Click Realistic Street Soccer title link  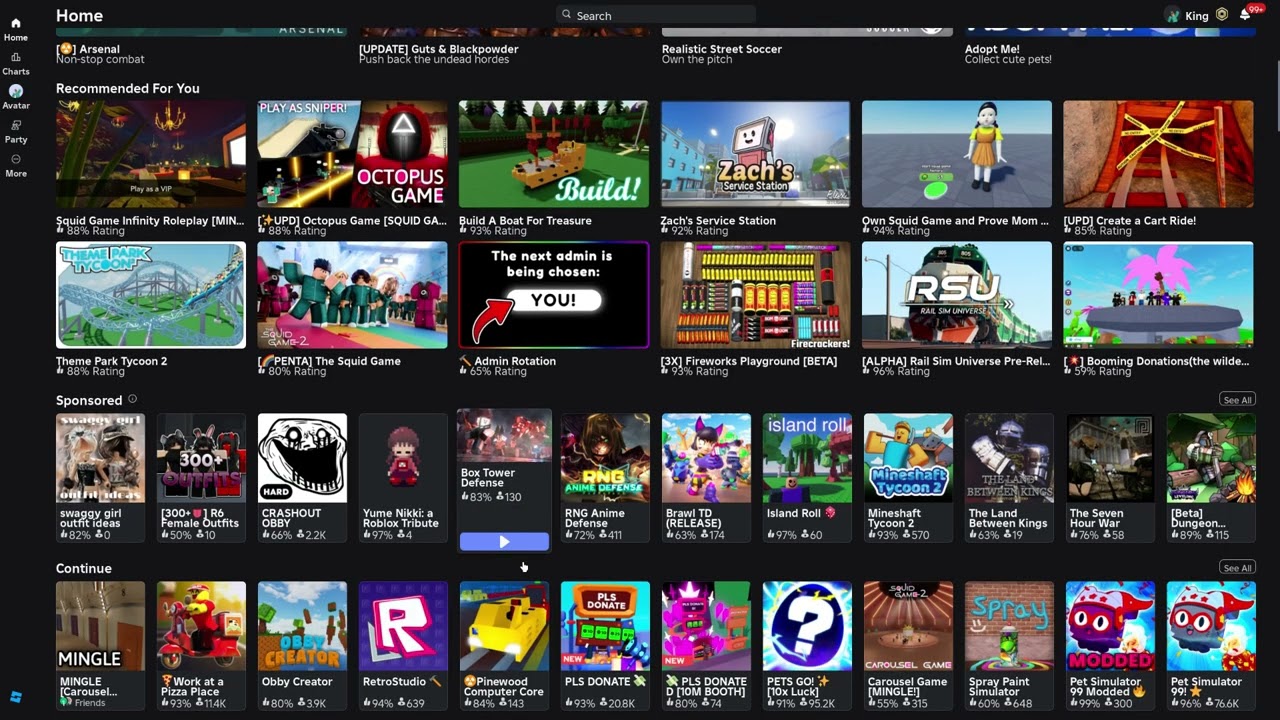[x=722, y=49]
